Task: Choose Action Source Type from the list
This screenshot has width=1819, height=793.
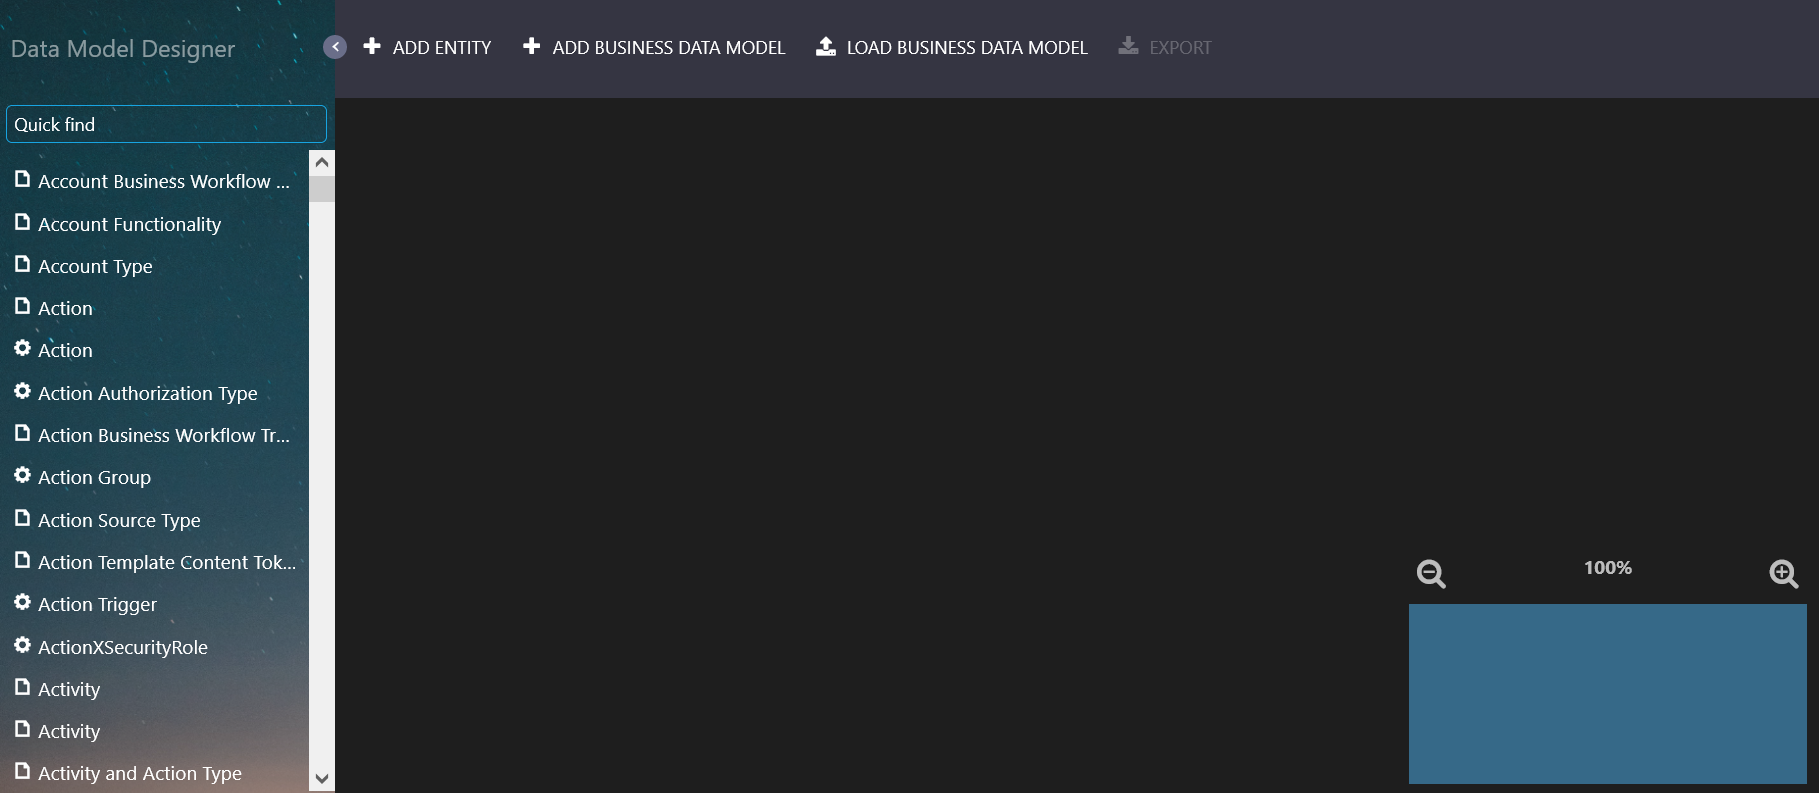Action: pyautogui.click(x=119, y=521)
